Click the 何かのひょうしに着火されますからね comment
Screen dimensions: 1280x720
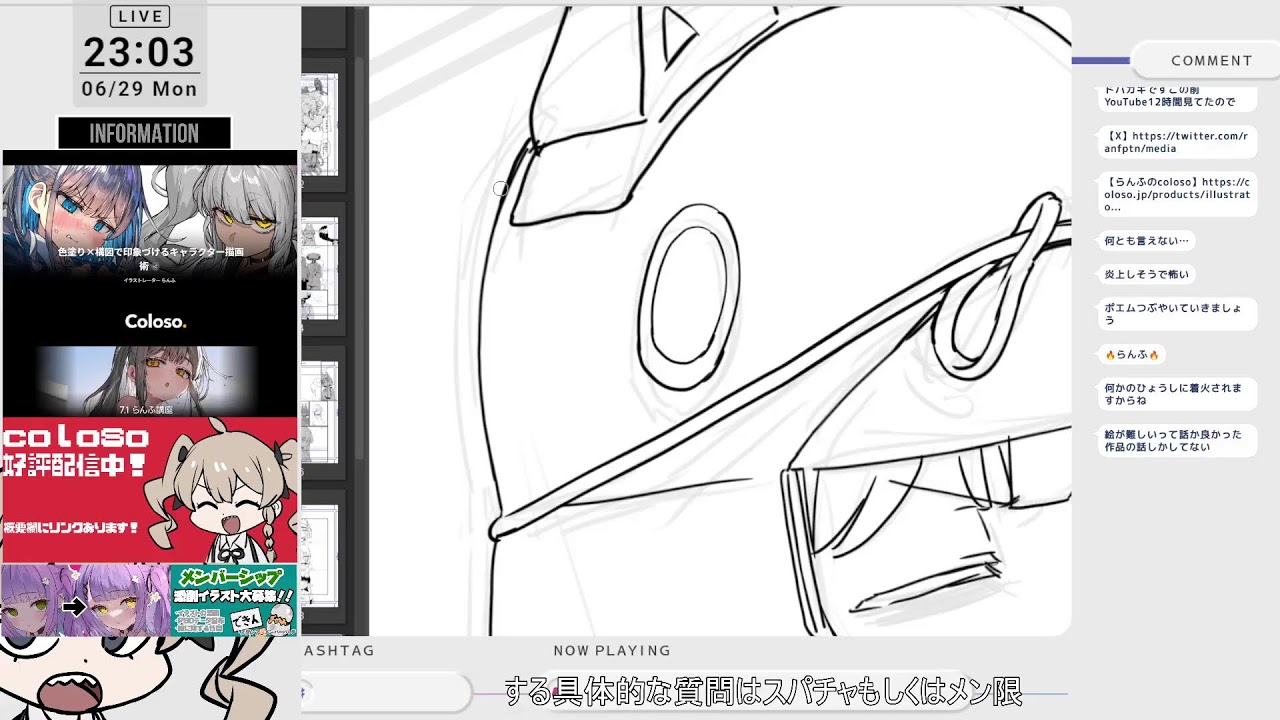point(1177,394)
